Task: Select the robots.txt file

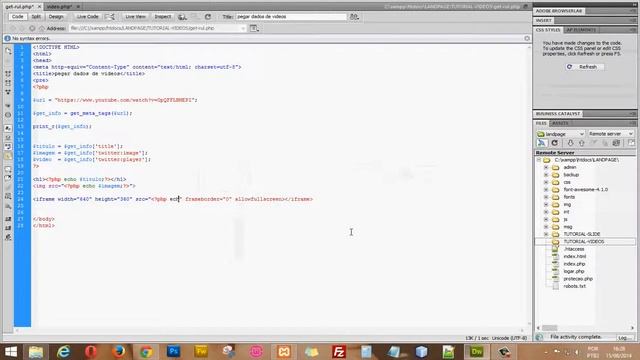Action: 575,286
